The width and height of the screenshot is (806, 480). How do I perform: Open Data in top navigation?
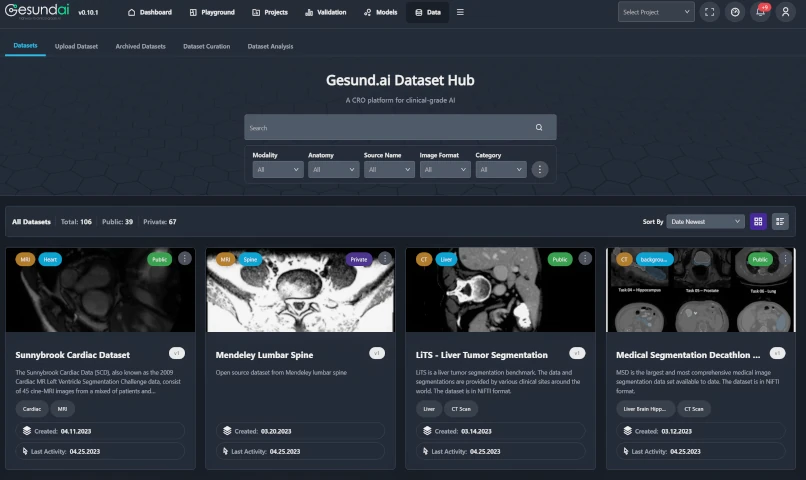(x=428, y=12)
